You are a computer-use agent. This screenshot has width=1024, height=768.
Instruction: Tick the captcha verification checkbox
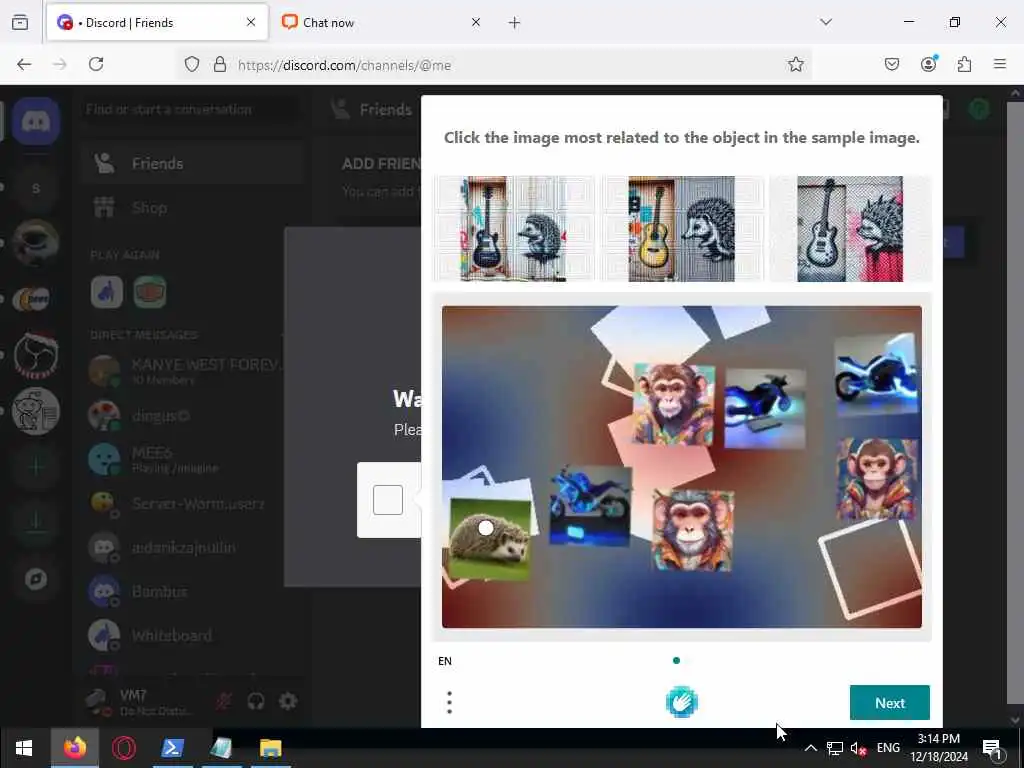[388, 500]
